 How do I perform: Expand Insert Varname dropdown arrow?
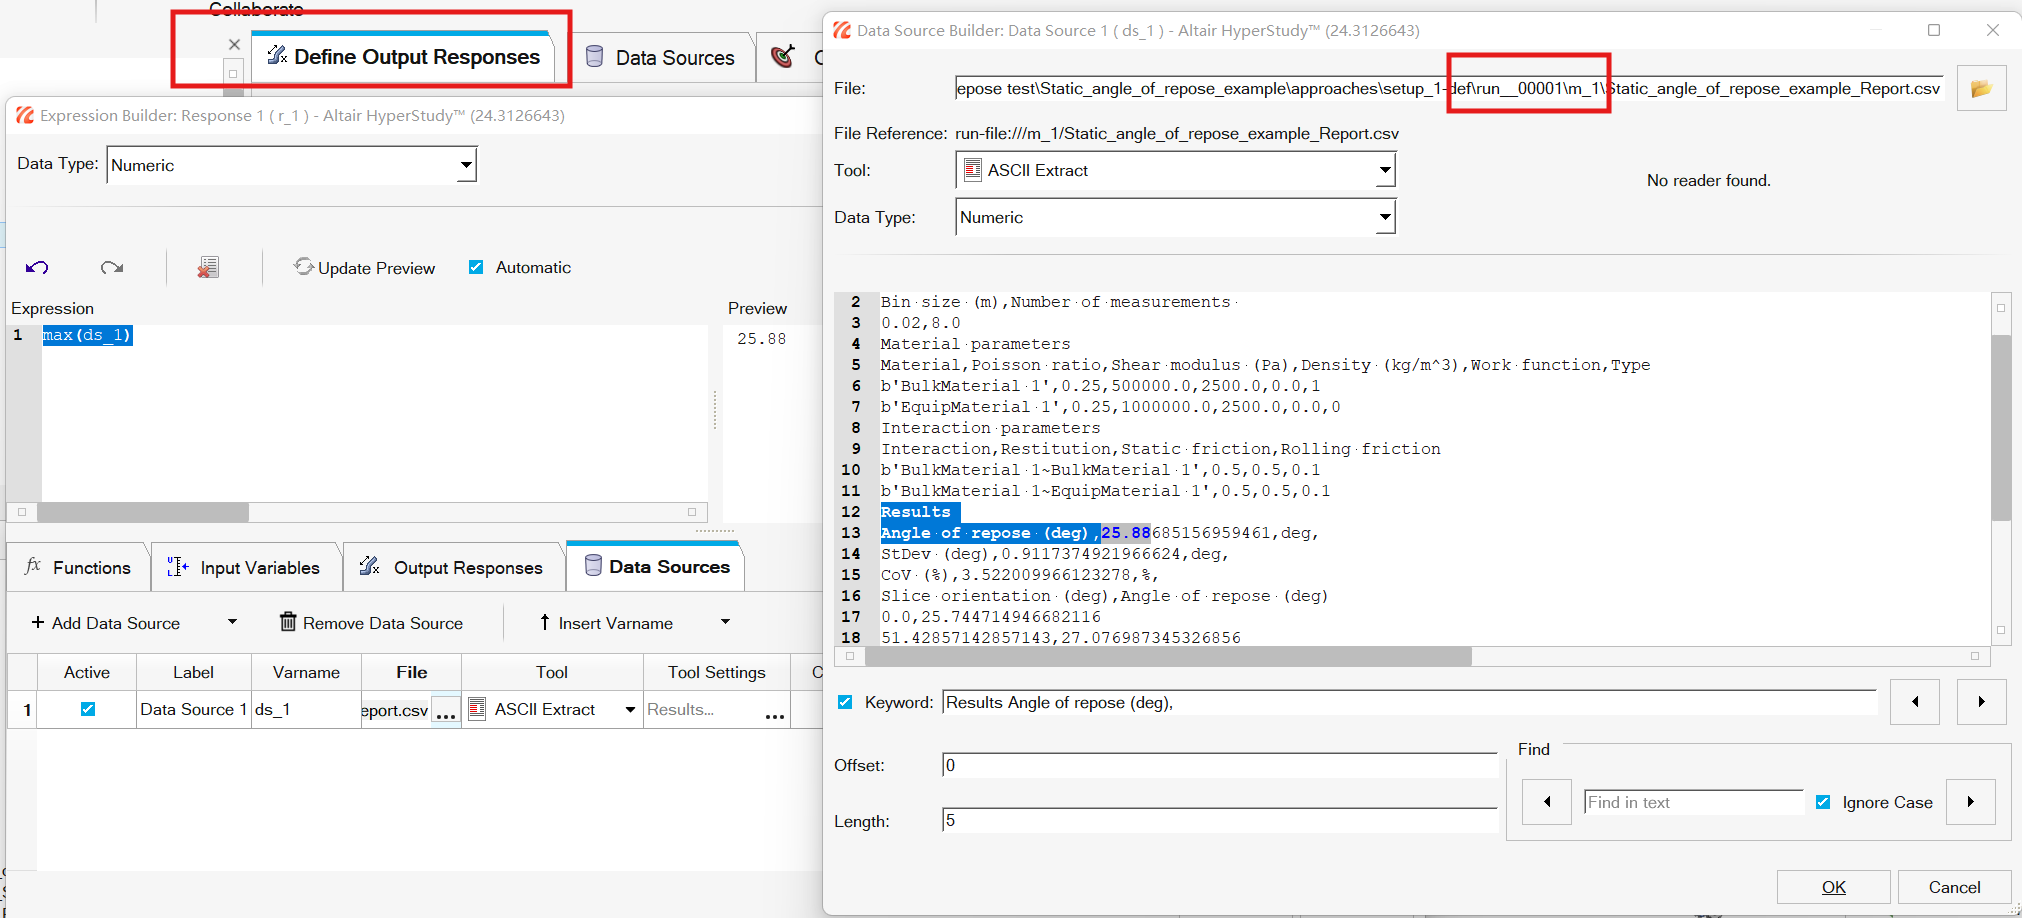(725, 622)
